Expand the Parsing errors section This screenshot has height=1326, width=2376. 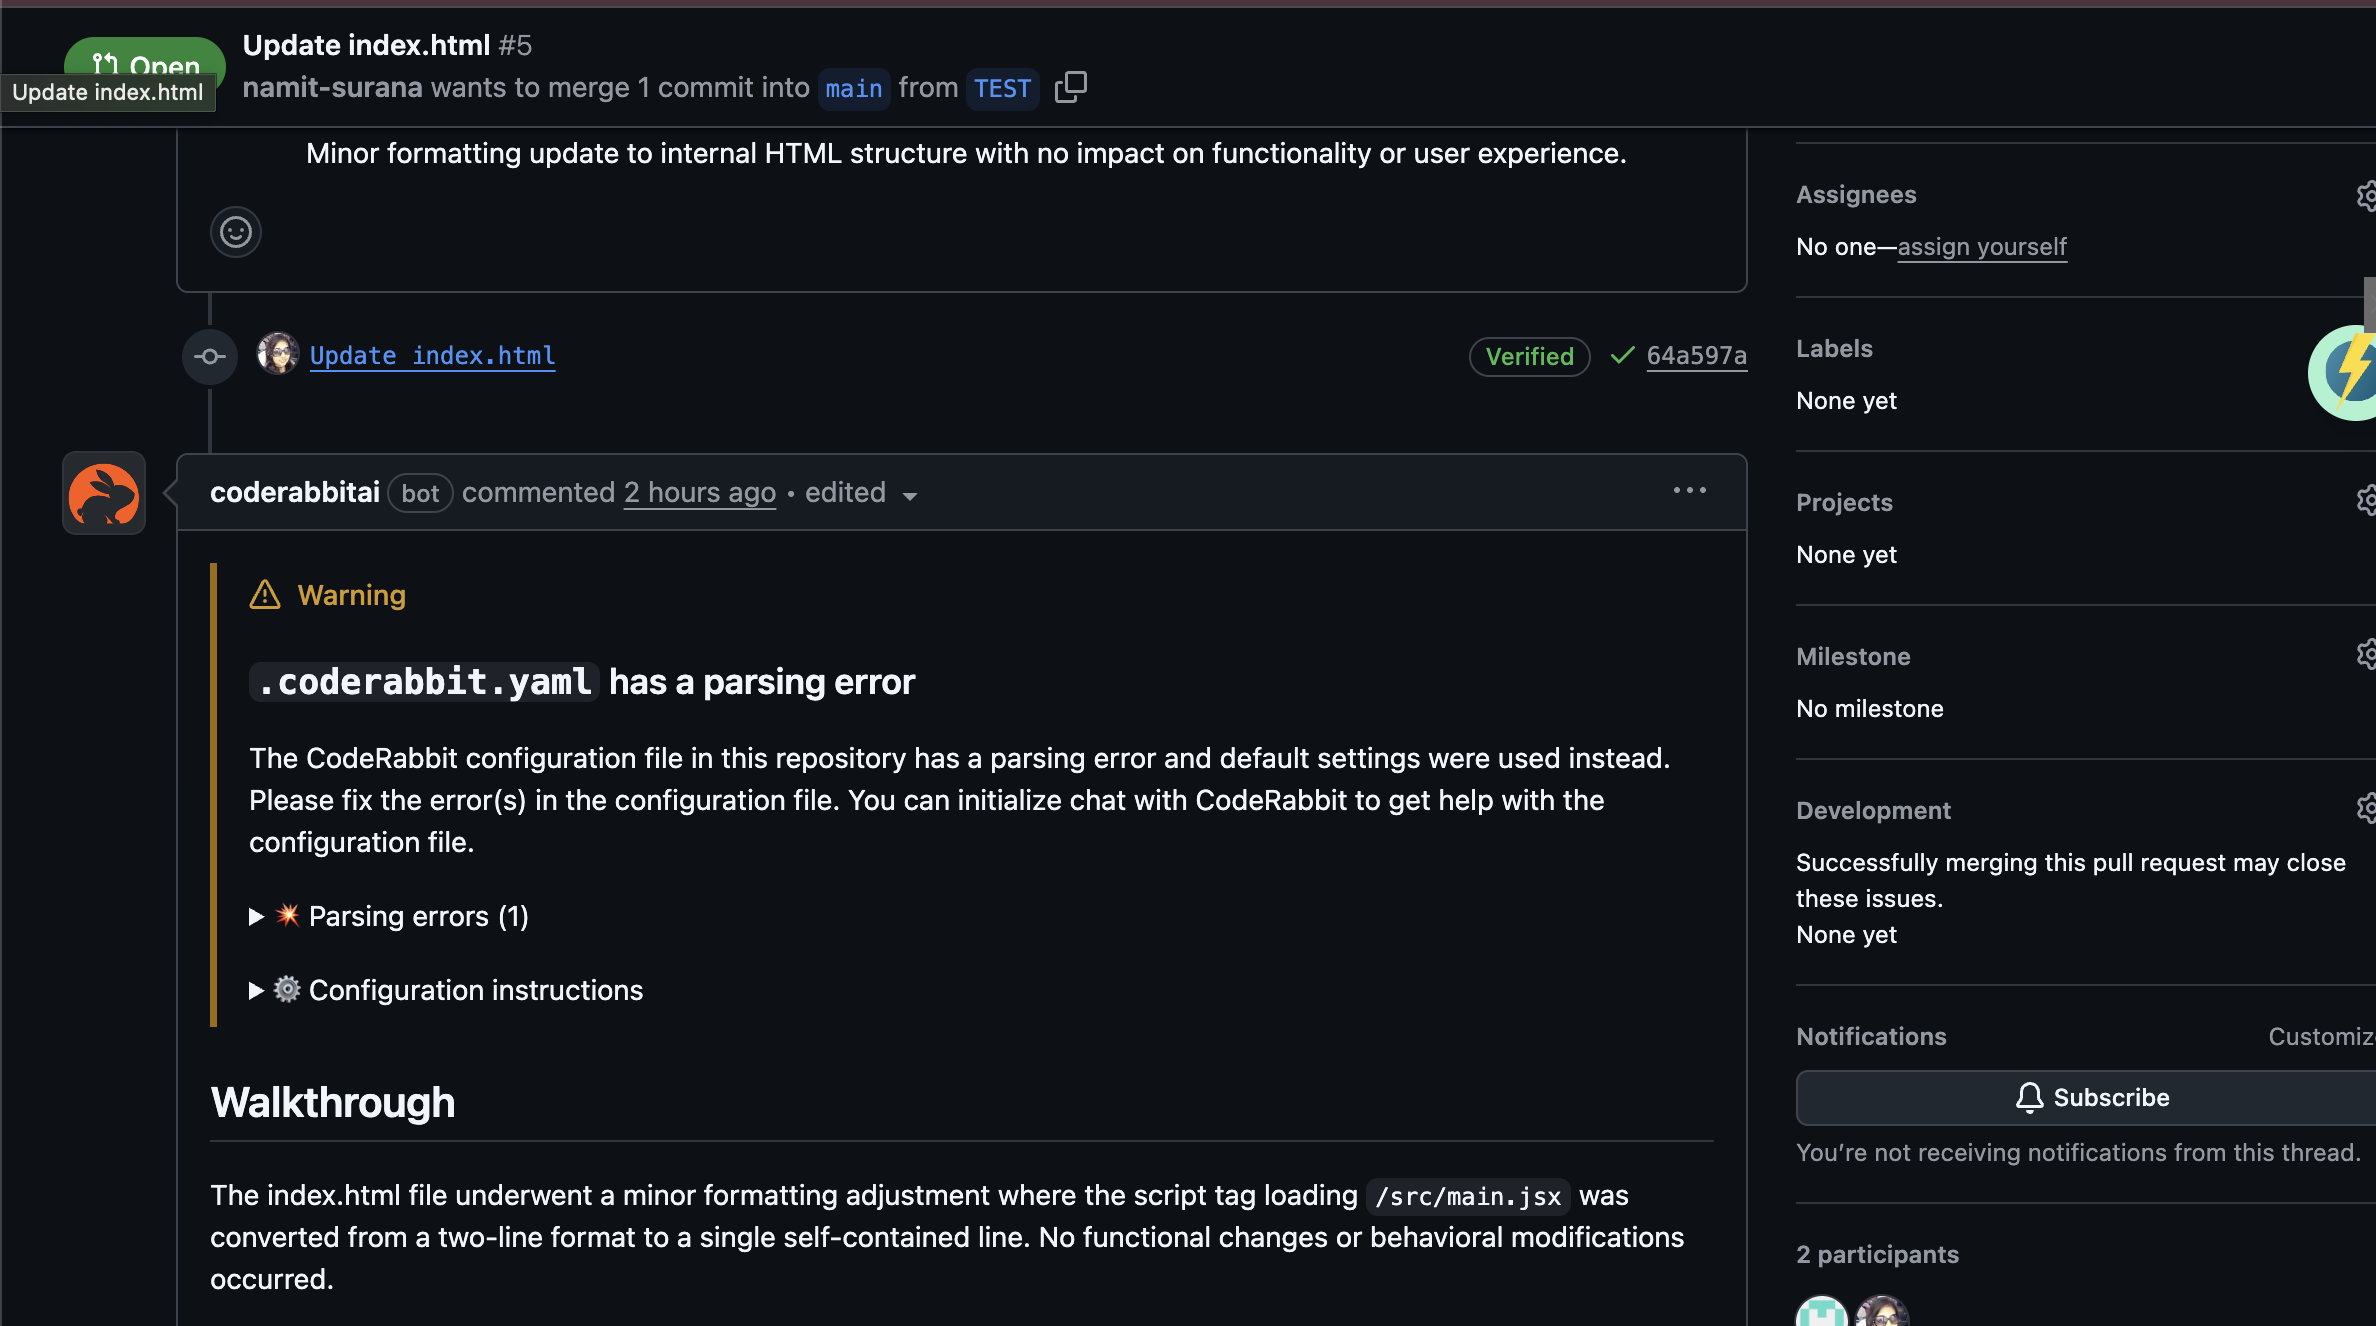click(x=400, y=916)
